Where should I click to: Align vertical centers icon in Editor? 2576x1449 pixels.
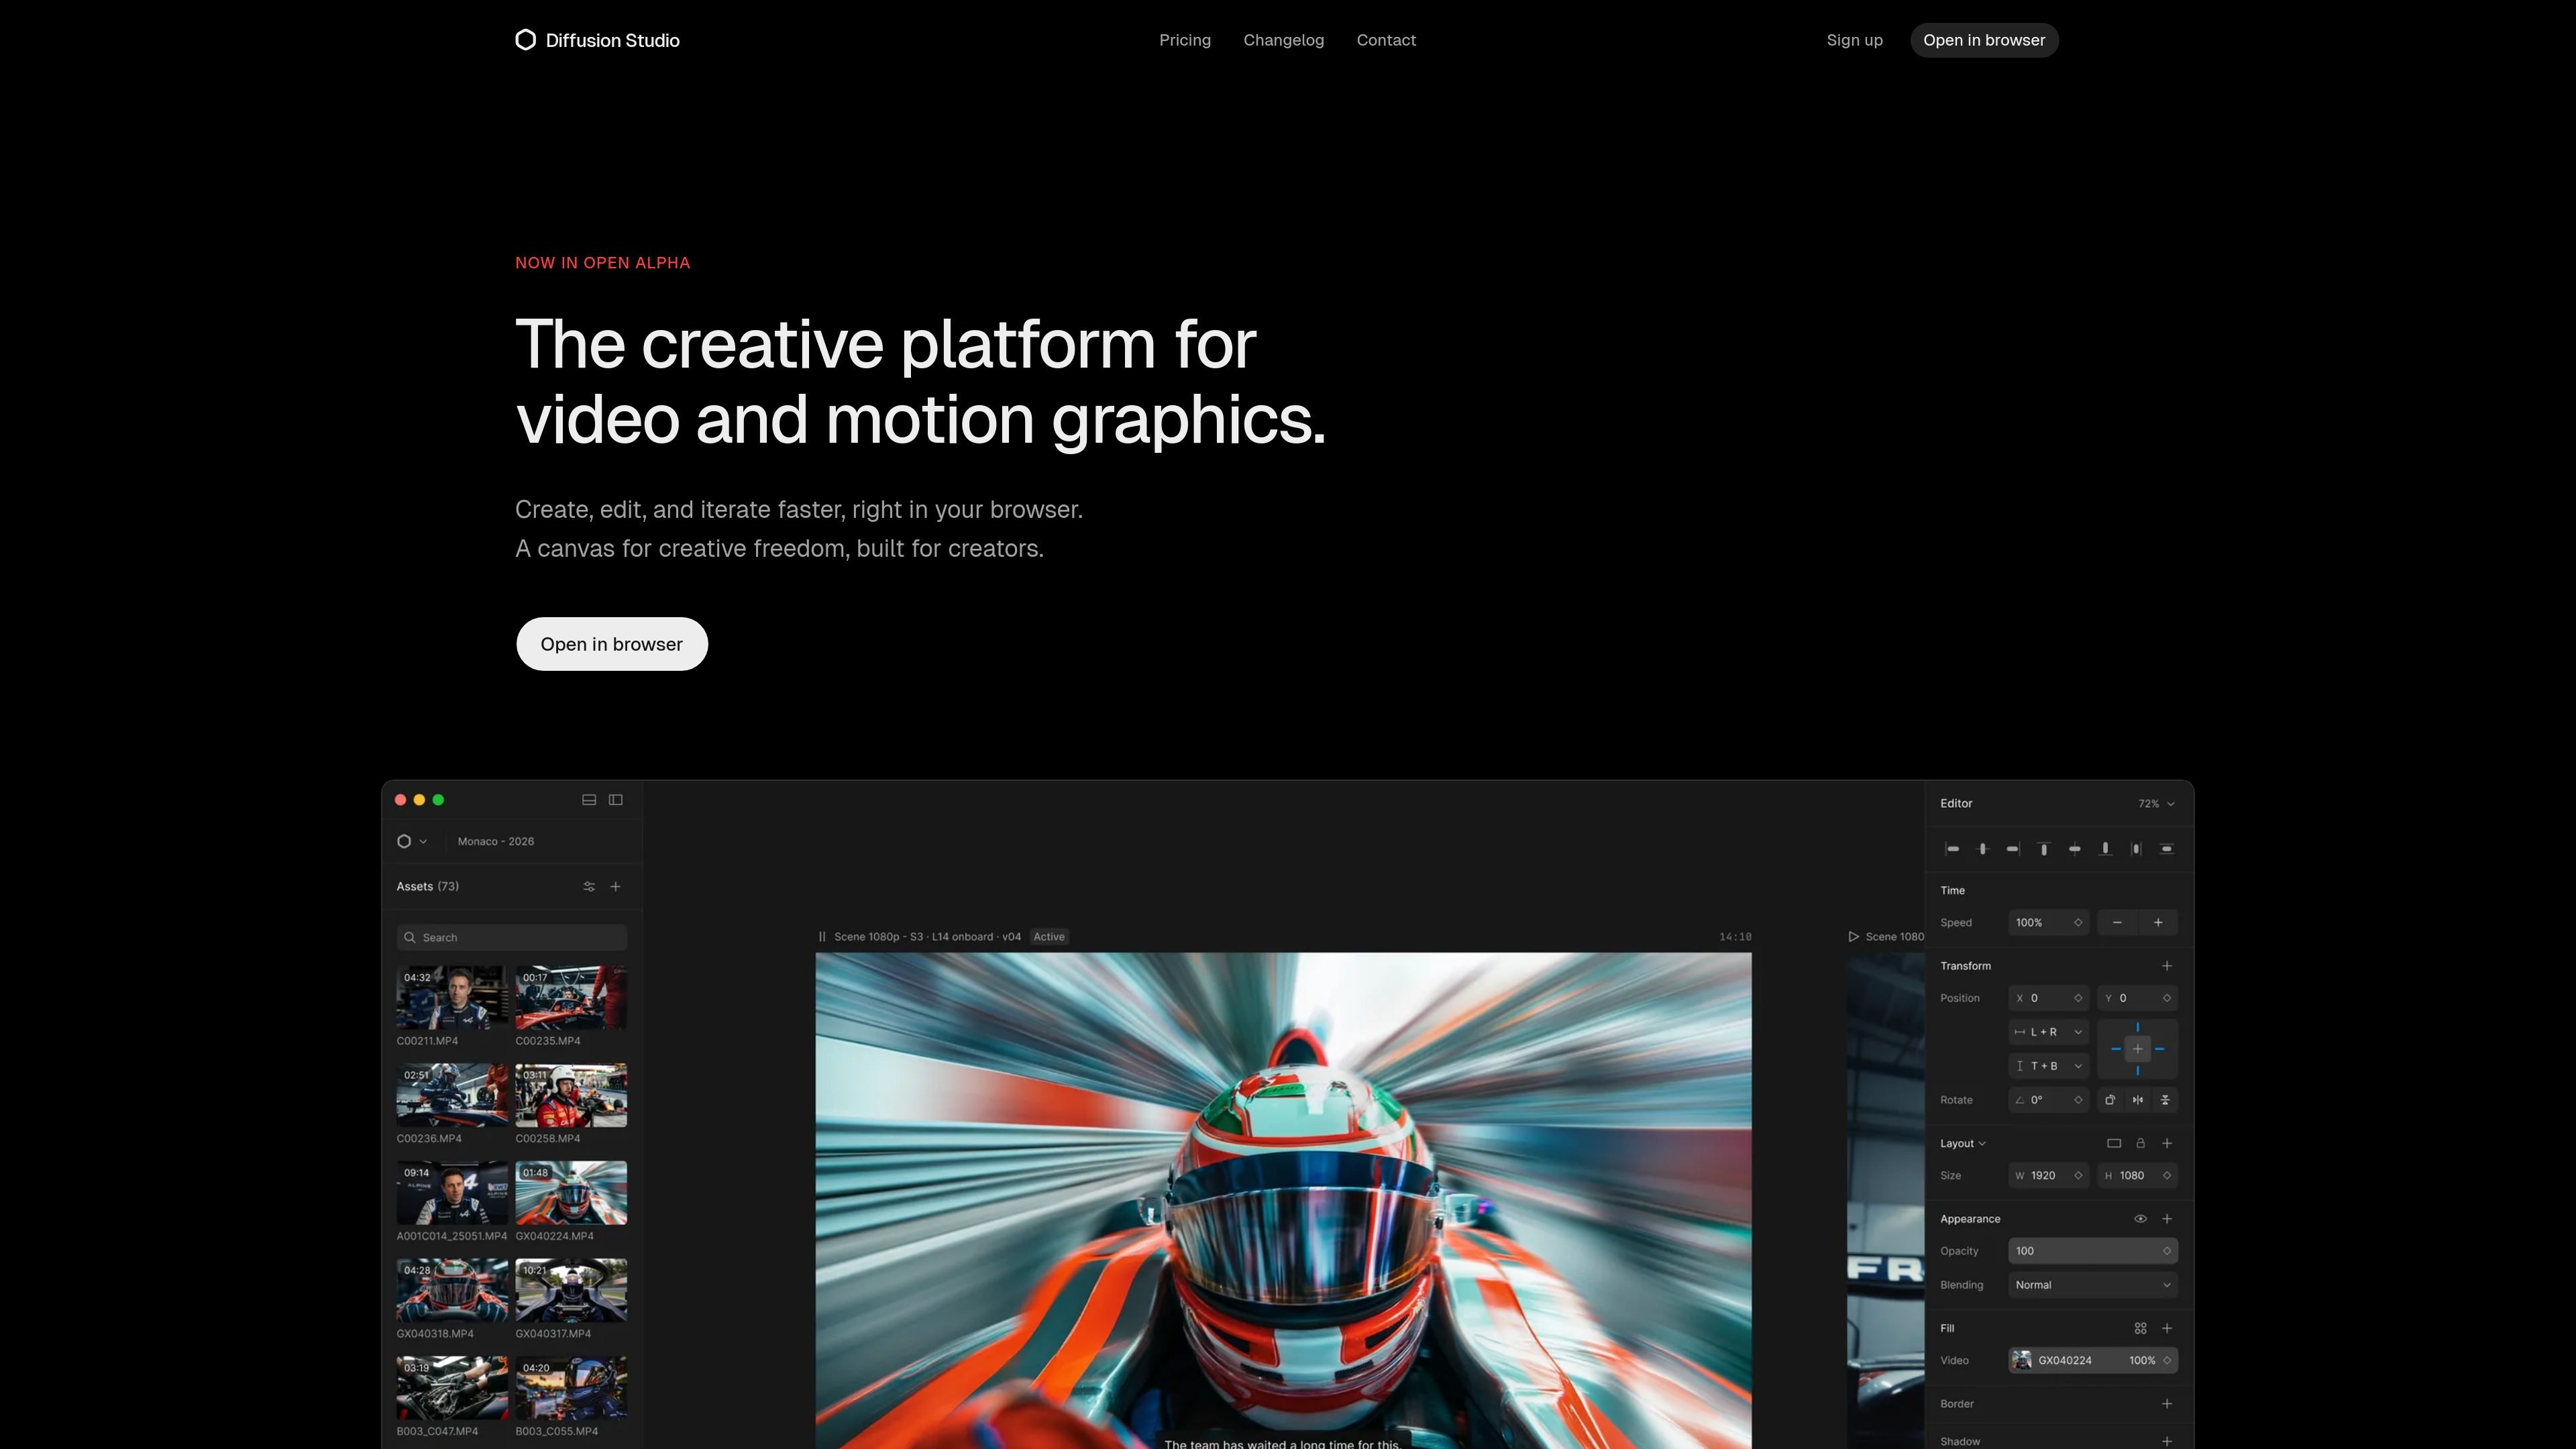tap(2074, 849)
